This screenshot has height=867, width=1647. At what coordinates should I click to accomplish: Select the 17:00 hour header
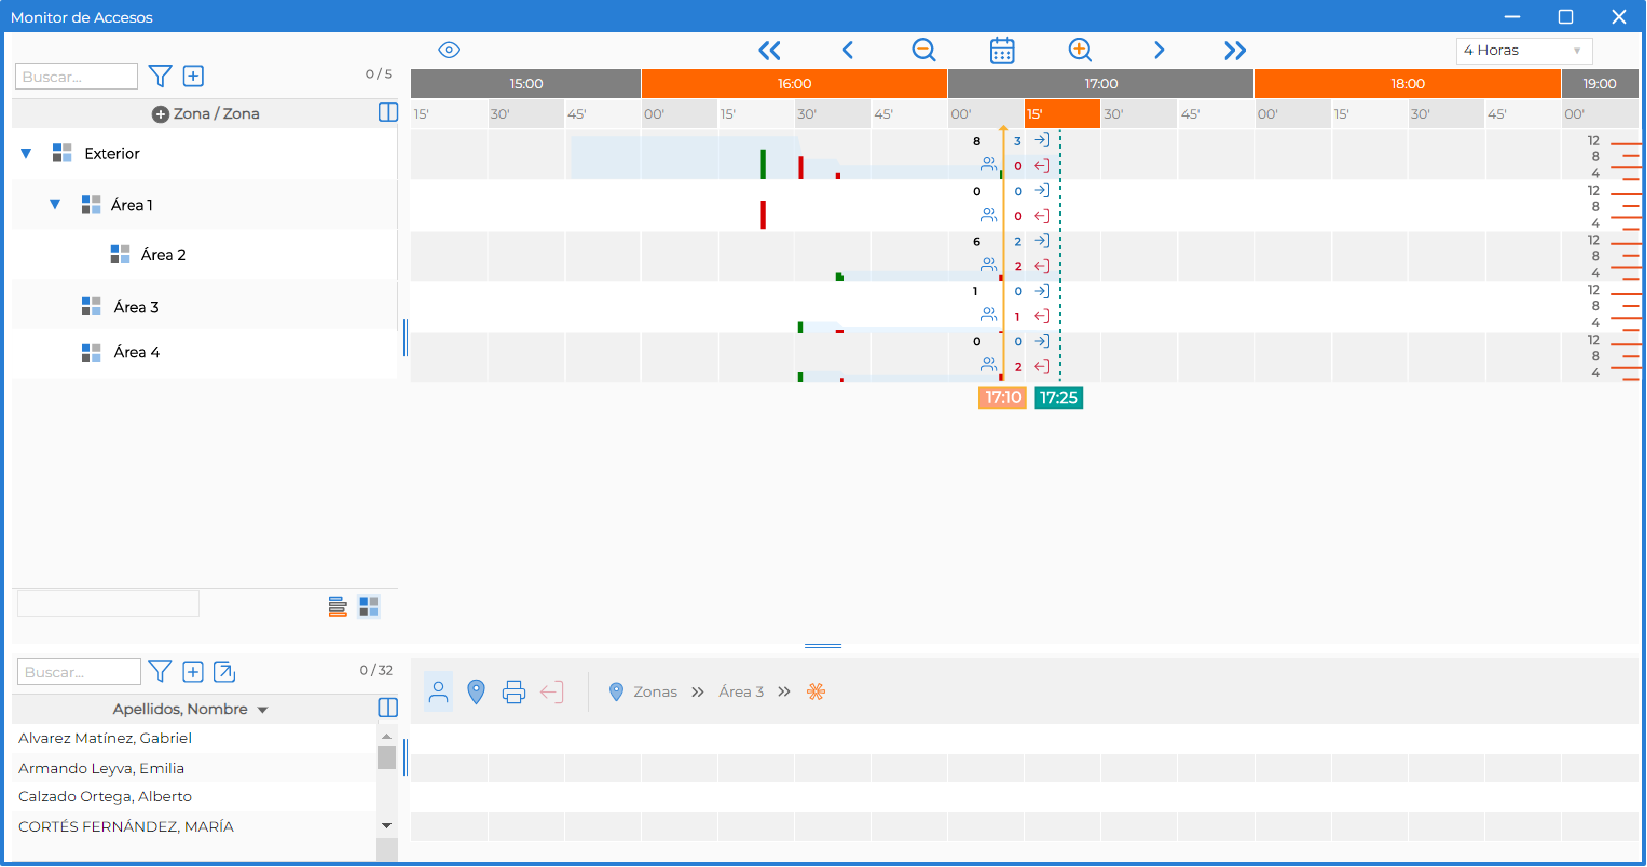point(1101,84)
